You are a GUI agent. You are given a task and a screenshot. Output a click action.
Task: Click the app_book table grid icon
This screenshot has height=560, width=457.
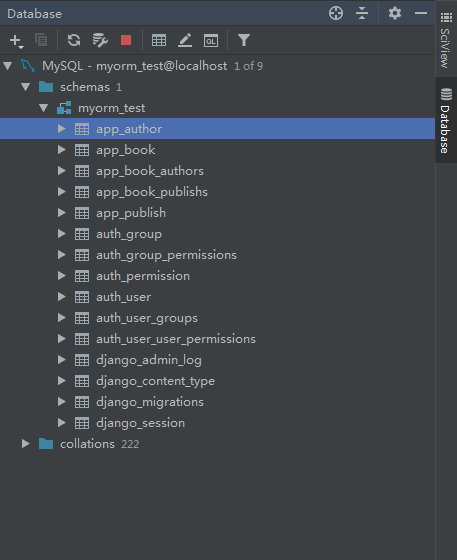pyautogui.click(x=82, y=150)
